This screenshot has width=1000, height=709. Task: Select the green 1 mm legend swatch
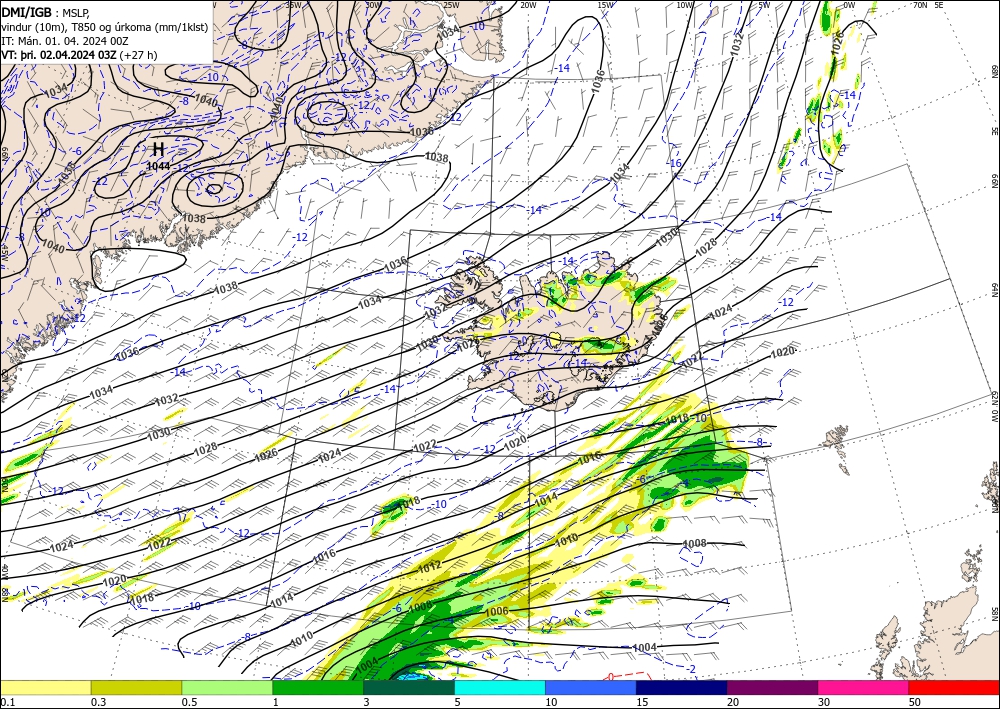coord(318,687)
